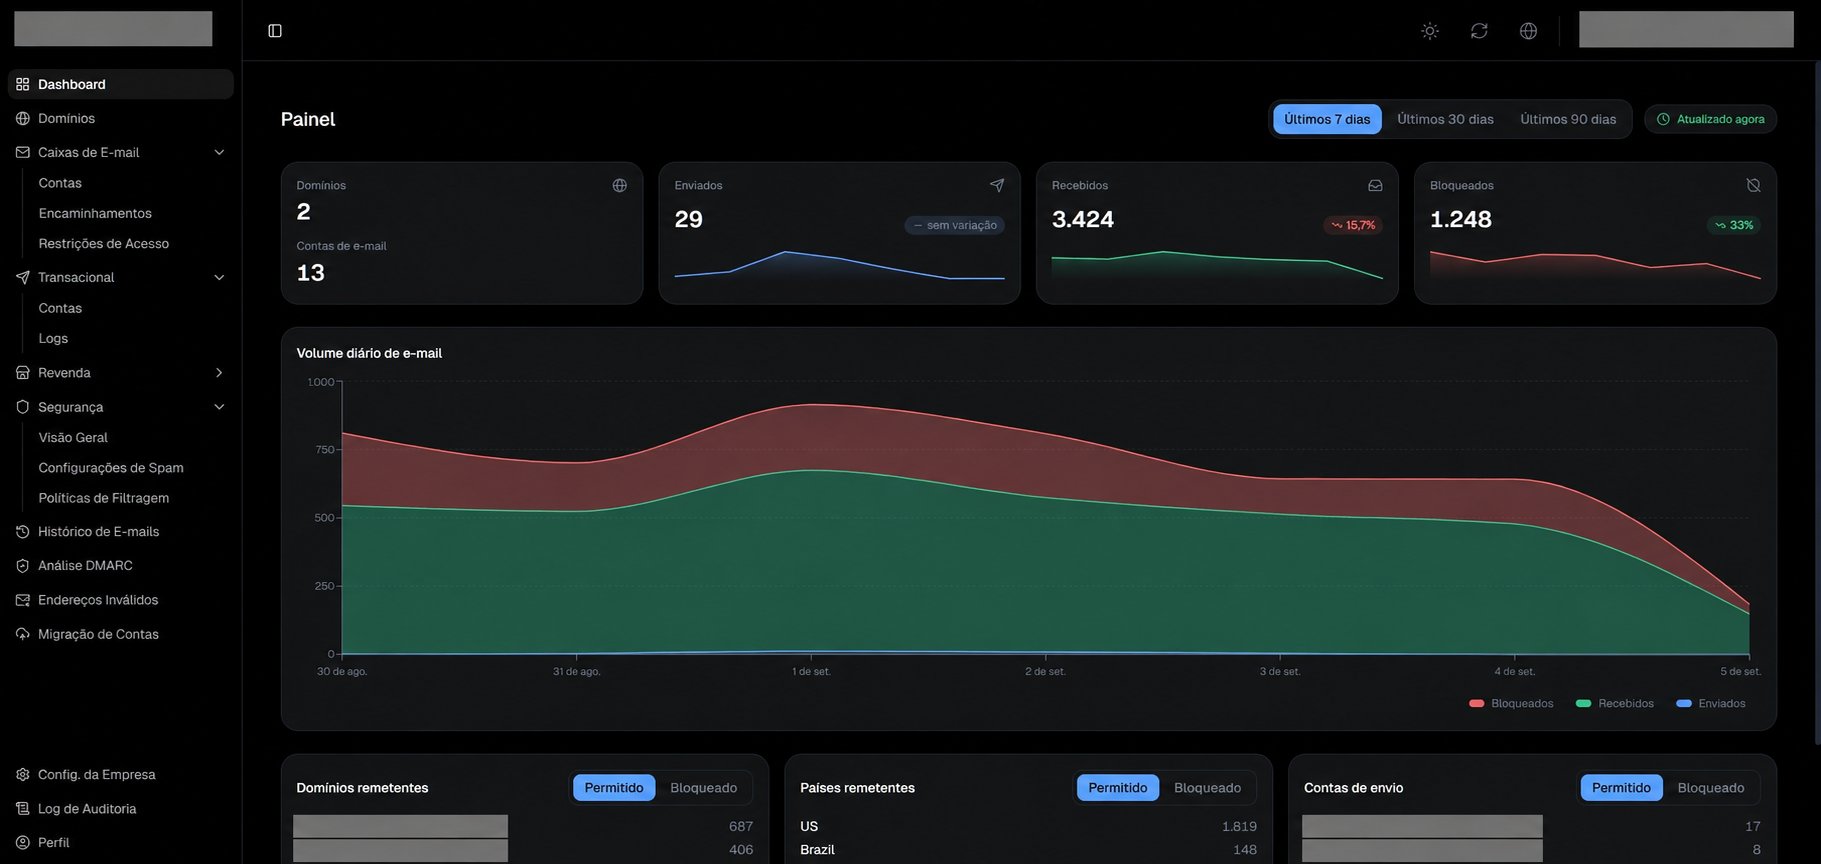Screen dimensions: 1821x864
Task: Collapse the Segurança section chevron
Action: [x=219, y=407]
